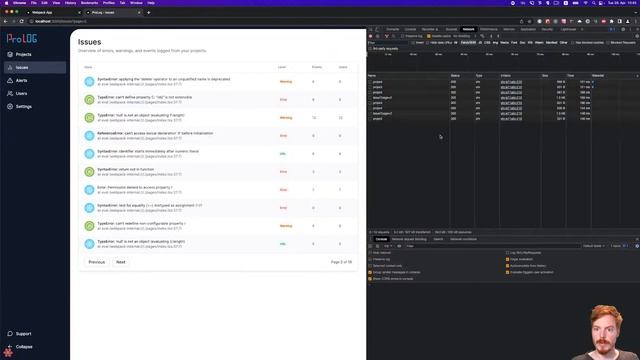Screen dimensions: 640x360
Task: Click the avatar of 'delete operator' issue row
Action: [x=89, y=82]
